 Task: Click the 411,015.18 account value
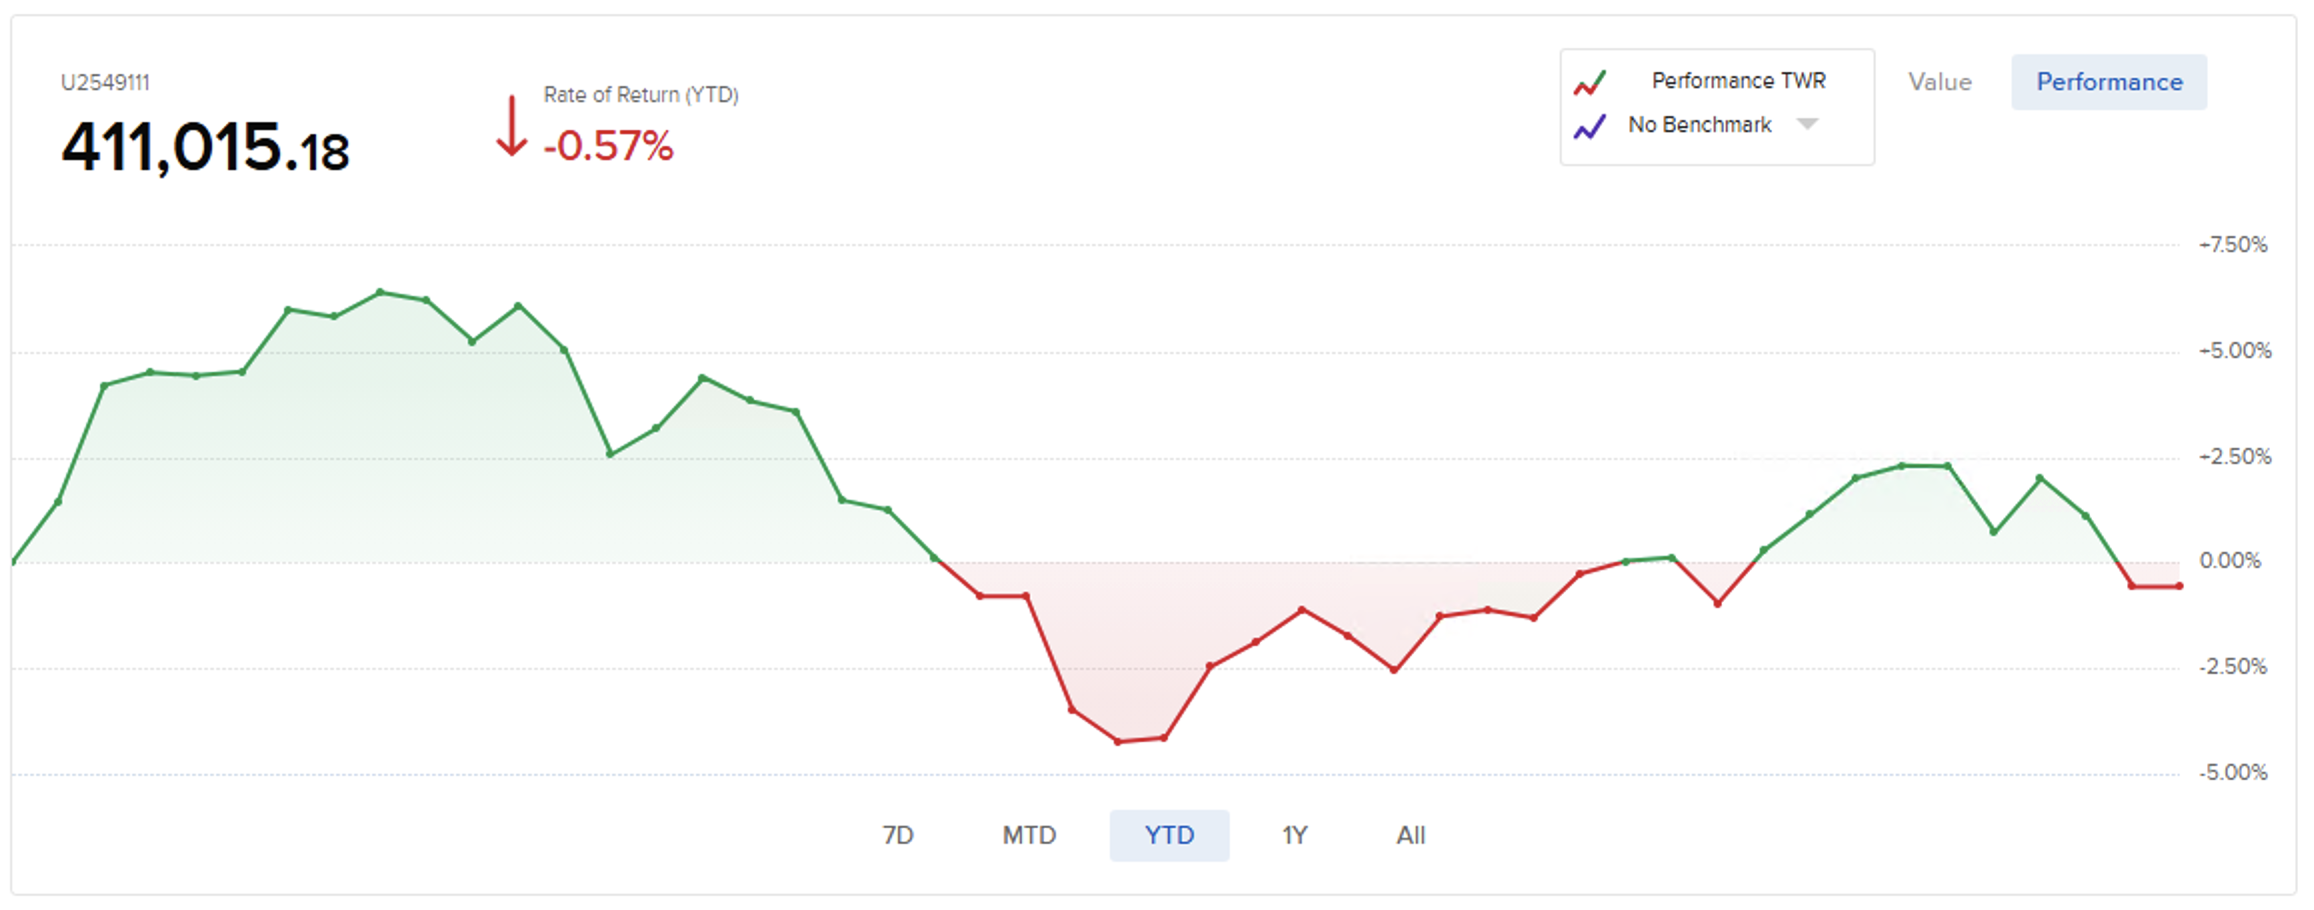coord(205,148)
